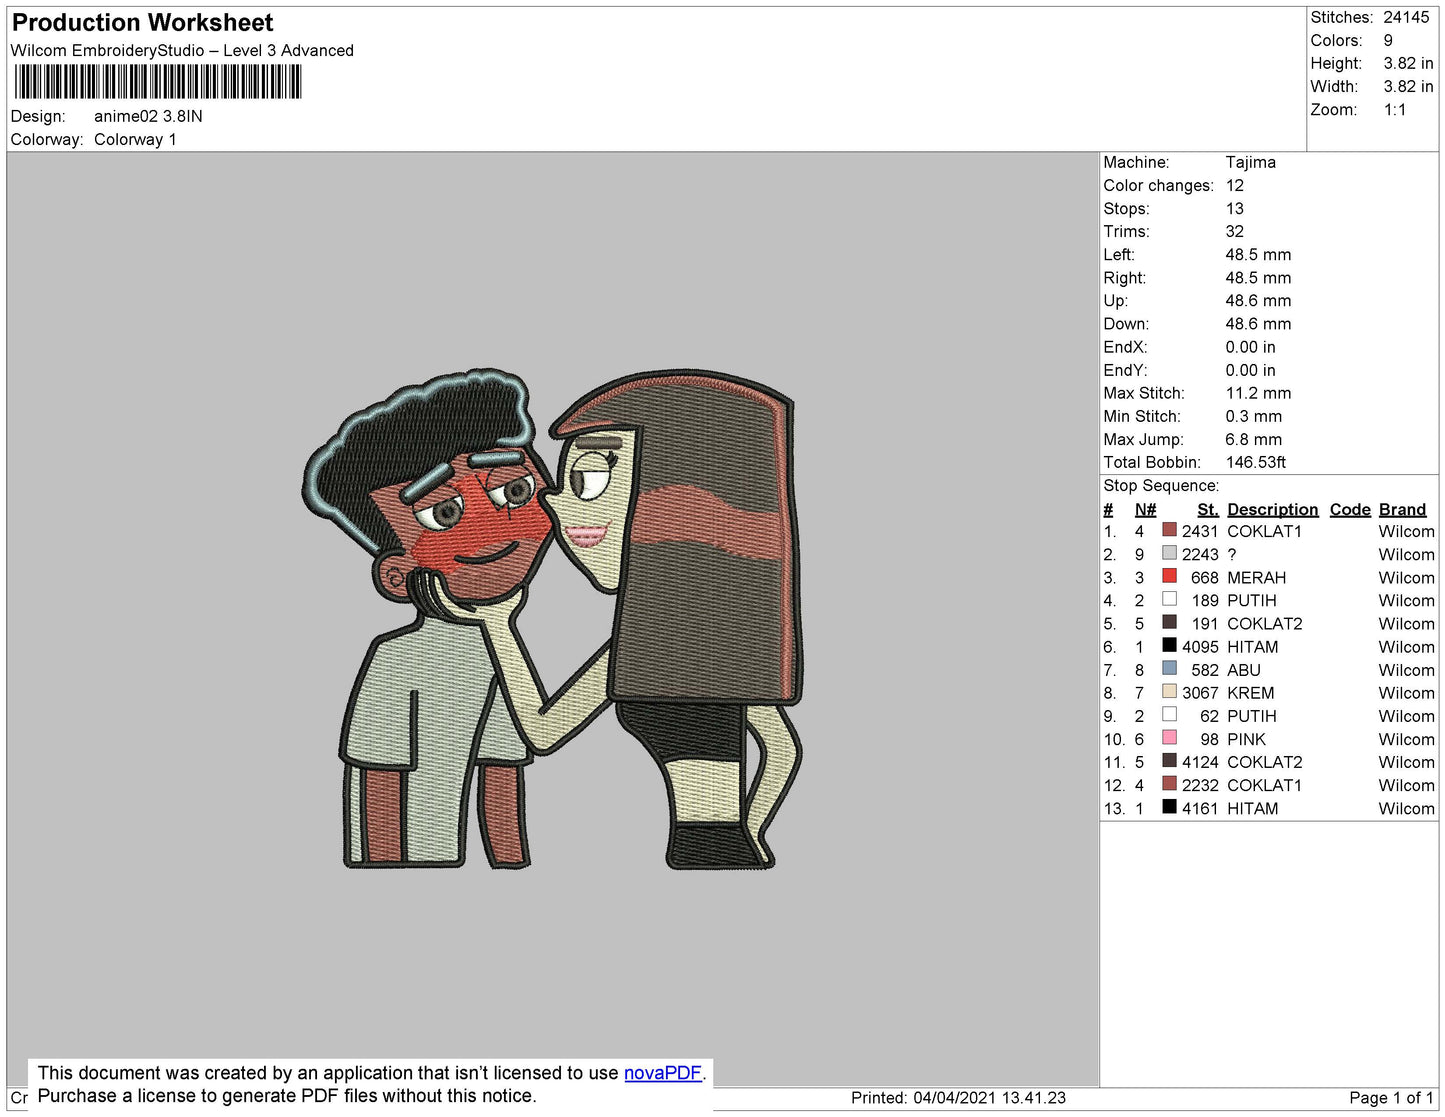The width and height of the screenshot is (1445, 1117).
Task: Click the Width value '3.82 in'
Action: (x=1408, y=87)
